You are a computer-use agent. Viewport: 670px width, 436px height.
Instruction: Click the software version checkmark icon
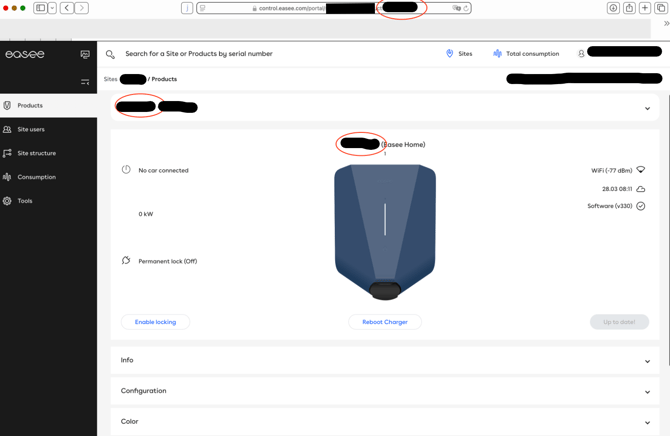click(641, 206)
